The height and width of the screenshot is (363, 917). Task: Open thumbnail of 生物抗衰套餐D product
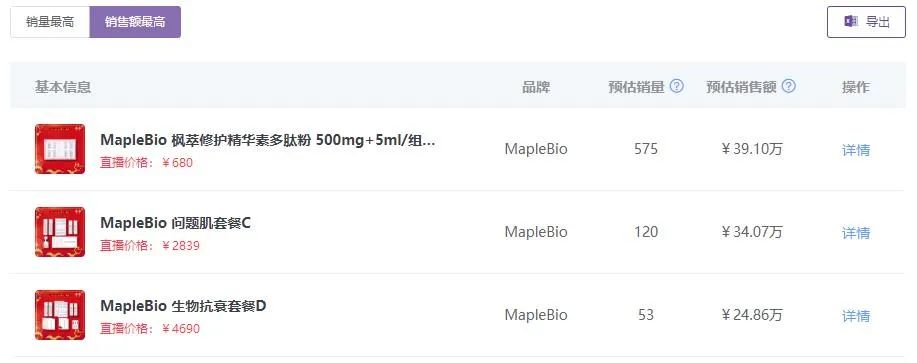[x=60, y=314]
